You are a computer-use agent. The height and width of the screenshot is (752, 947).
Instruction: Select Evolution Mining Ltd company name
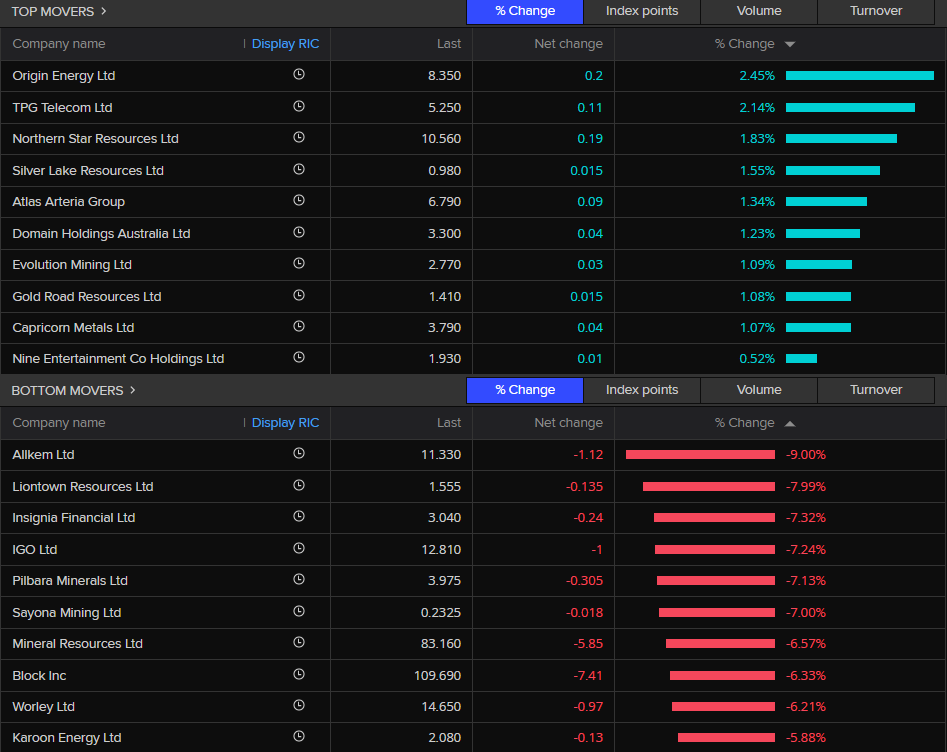(x=72, y=265)
